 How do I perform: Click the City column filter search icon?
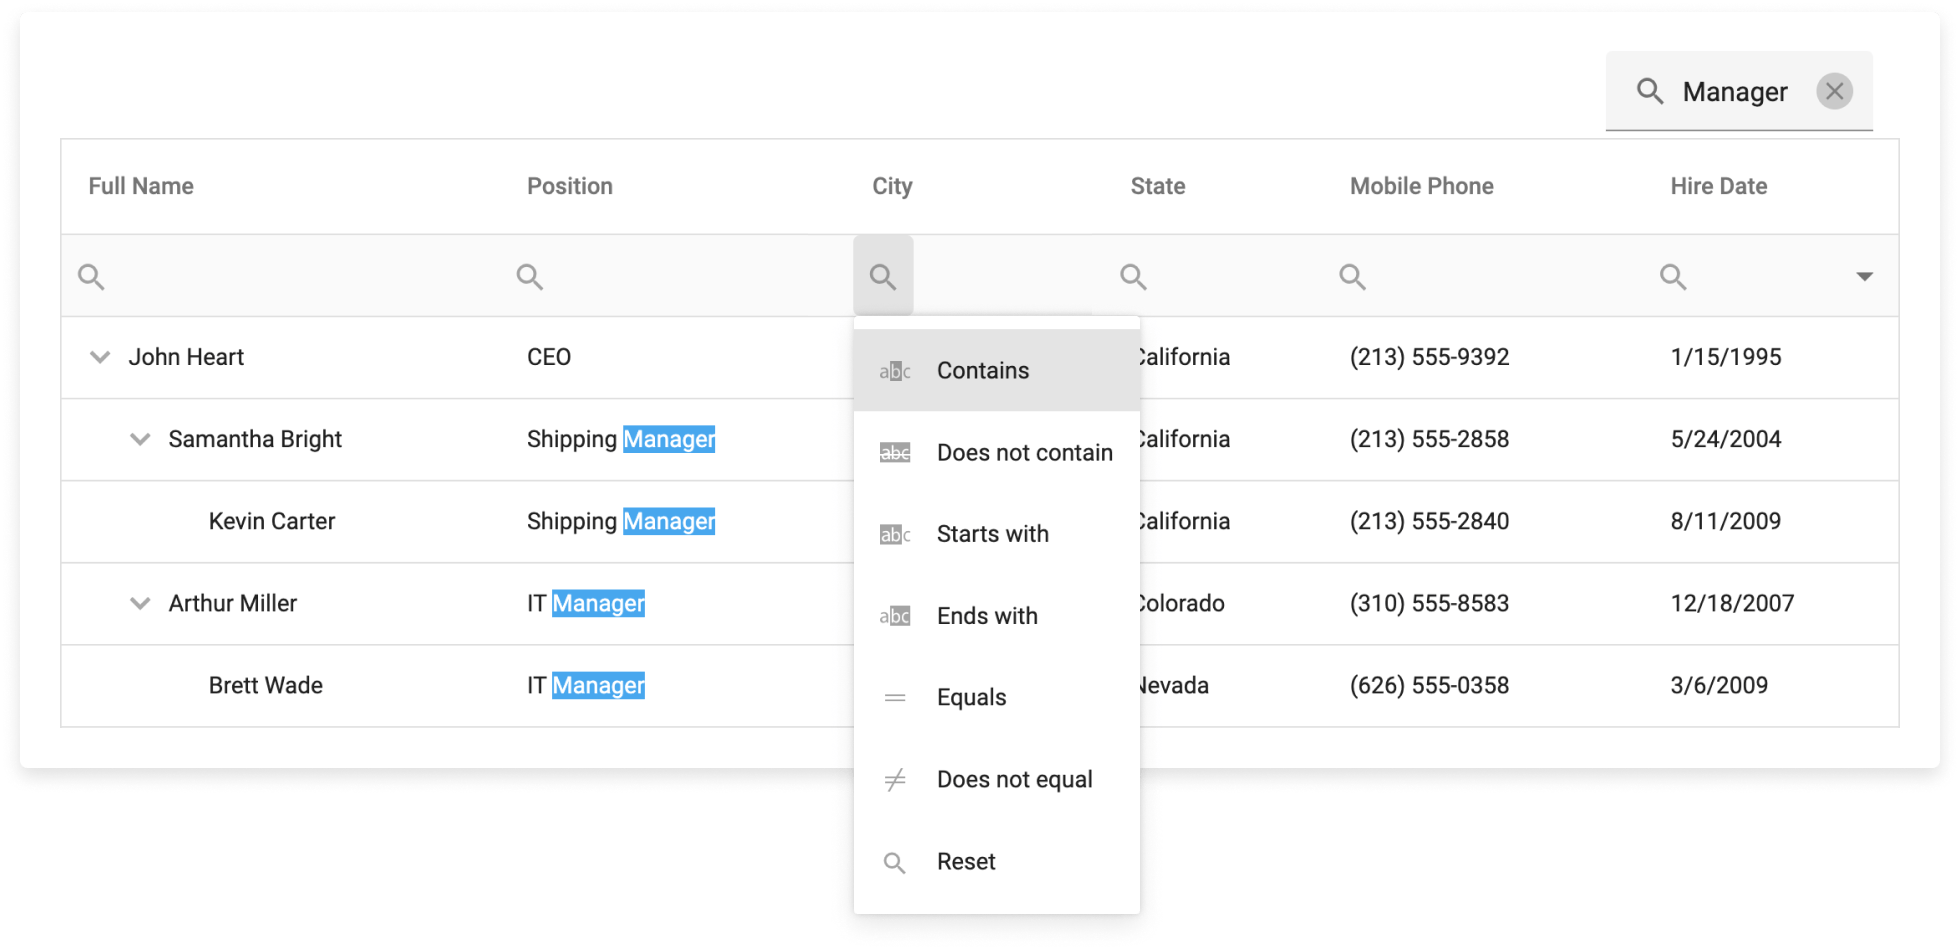[883, 277]
